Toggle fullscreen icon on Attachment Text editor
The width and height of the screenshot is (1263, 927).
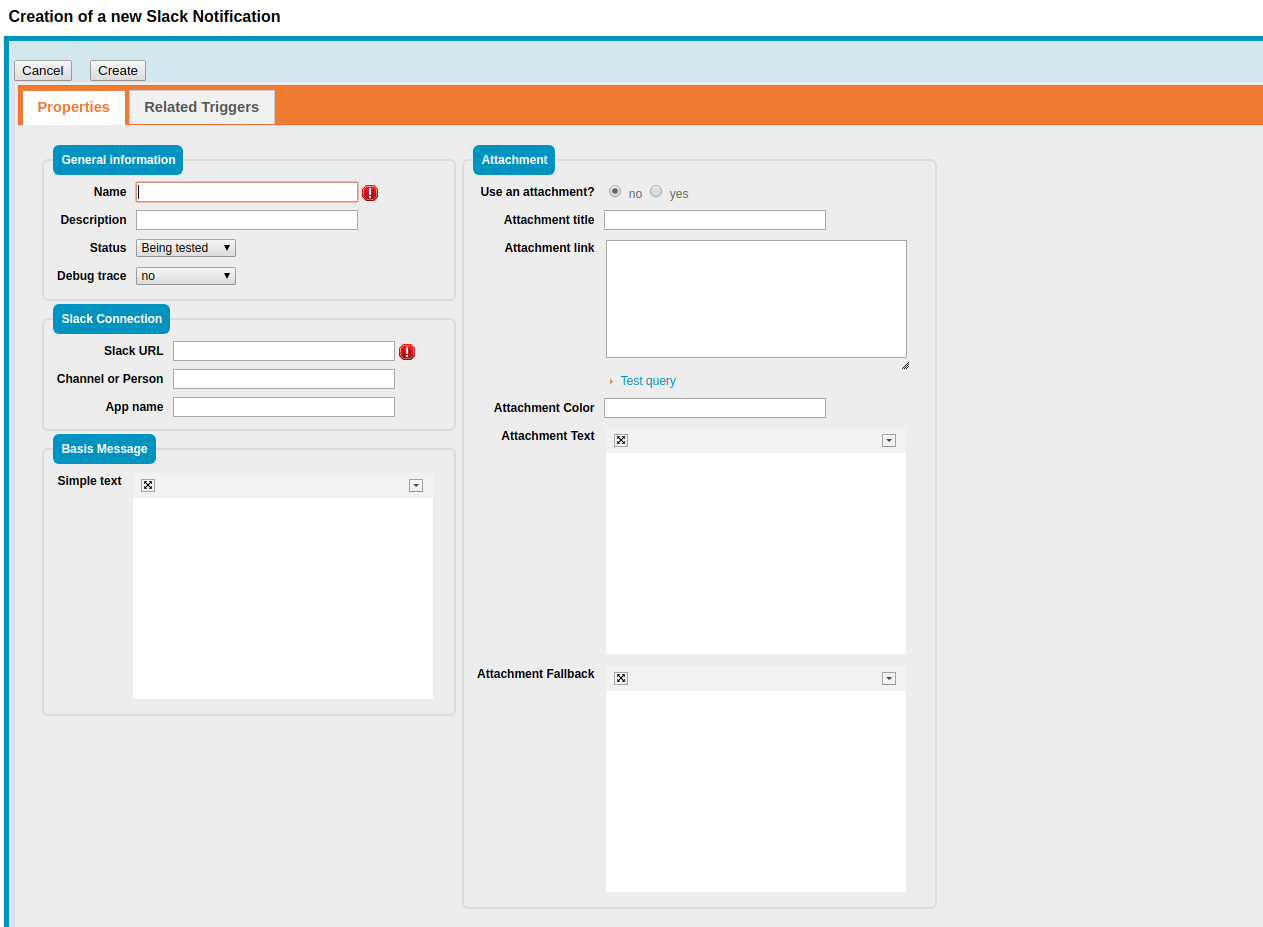coord(621,440)
